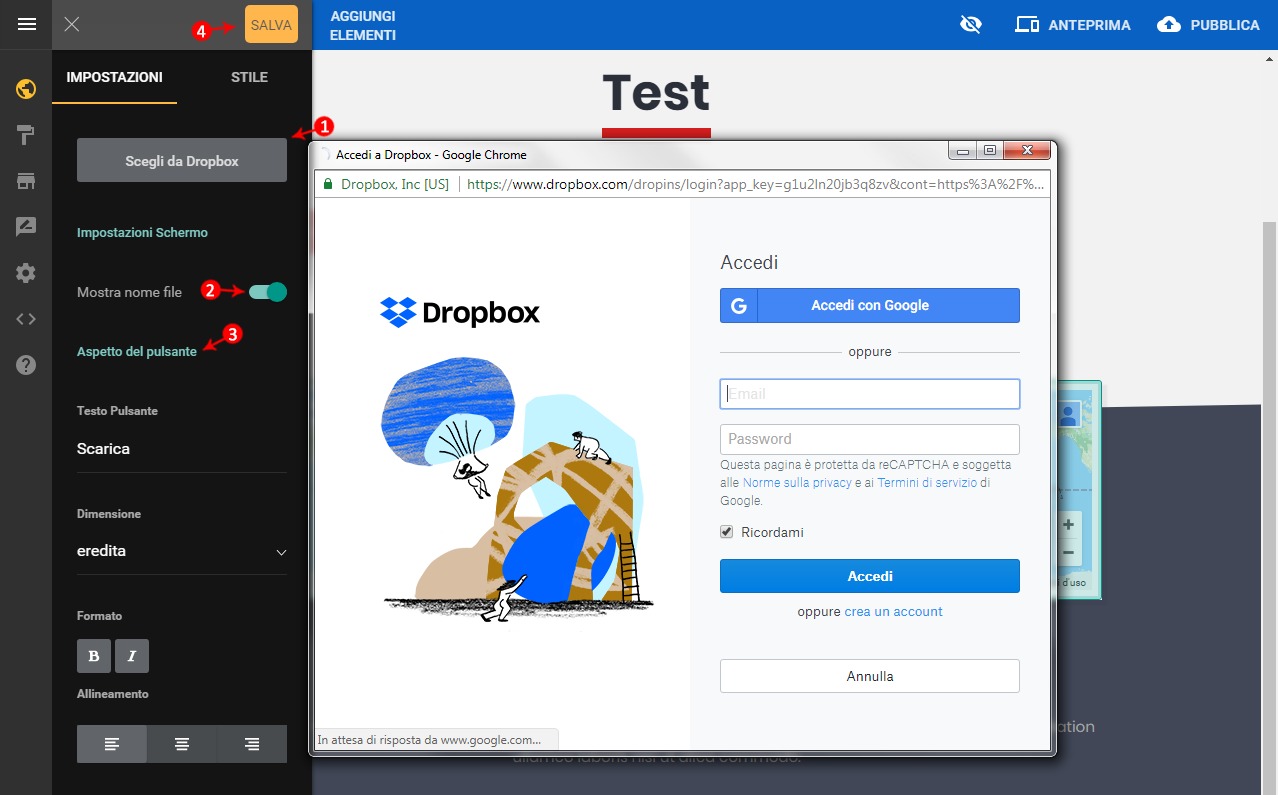Click the map zoom-out minus icon
This screenshot has width=1278, height=795.
(1068, 553)
